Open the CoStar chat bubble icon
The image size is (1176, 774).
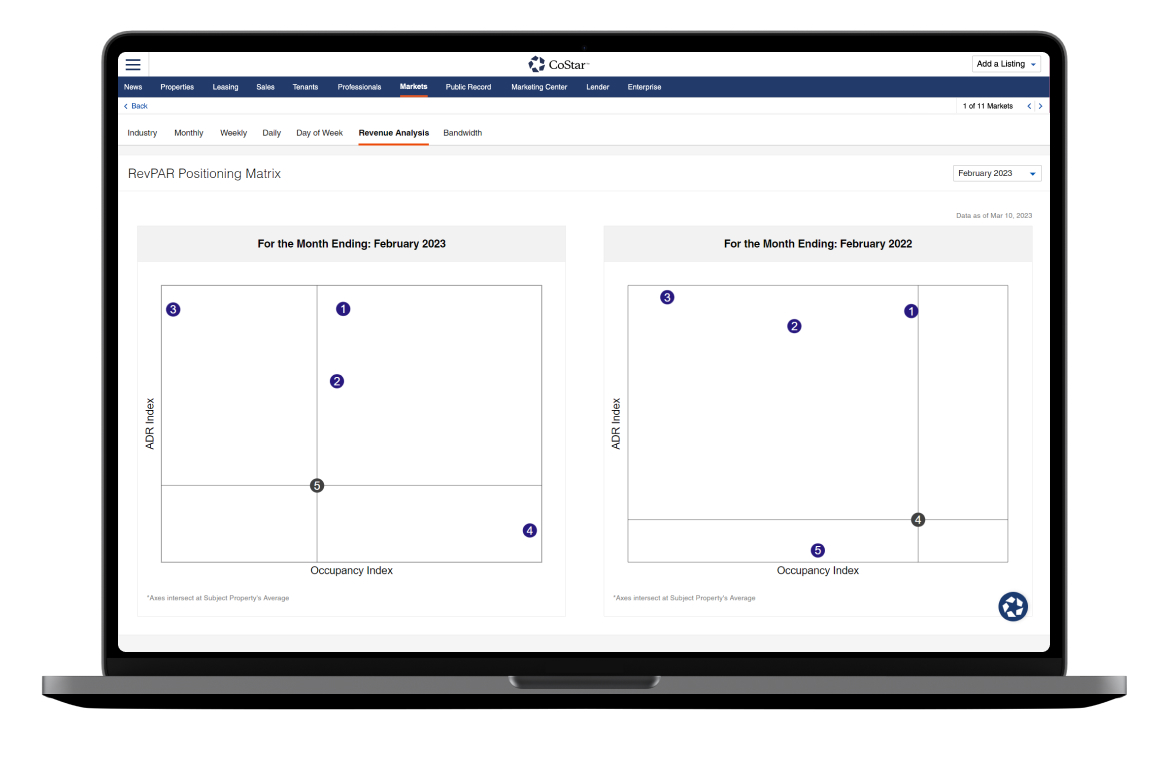[1013, 606]
